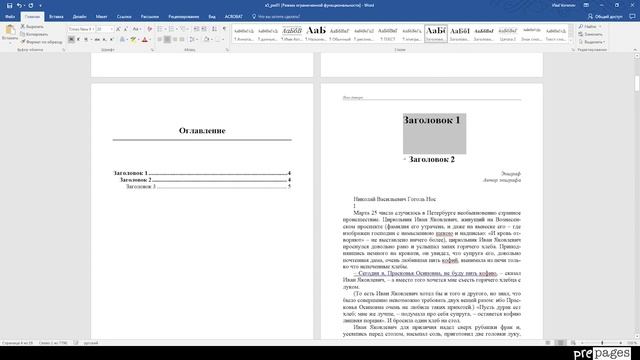Click the Заголовок 1 table of contents entry
This screenshot has width=640, height=360.
click(202, 173)
